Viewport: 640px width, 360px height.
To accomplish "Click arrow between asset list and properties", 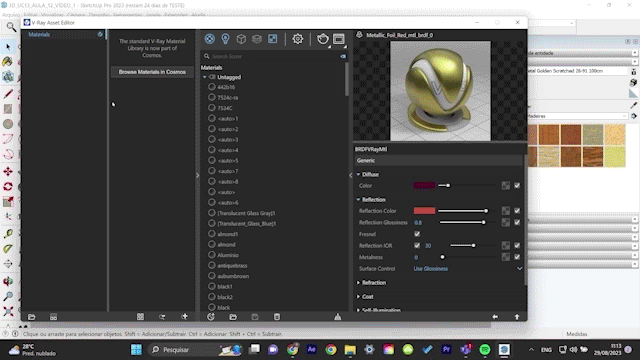I will [x=351, y=175].
